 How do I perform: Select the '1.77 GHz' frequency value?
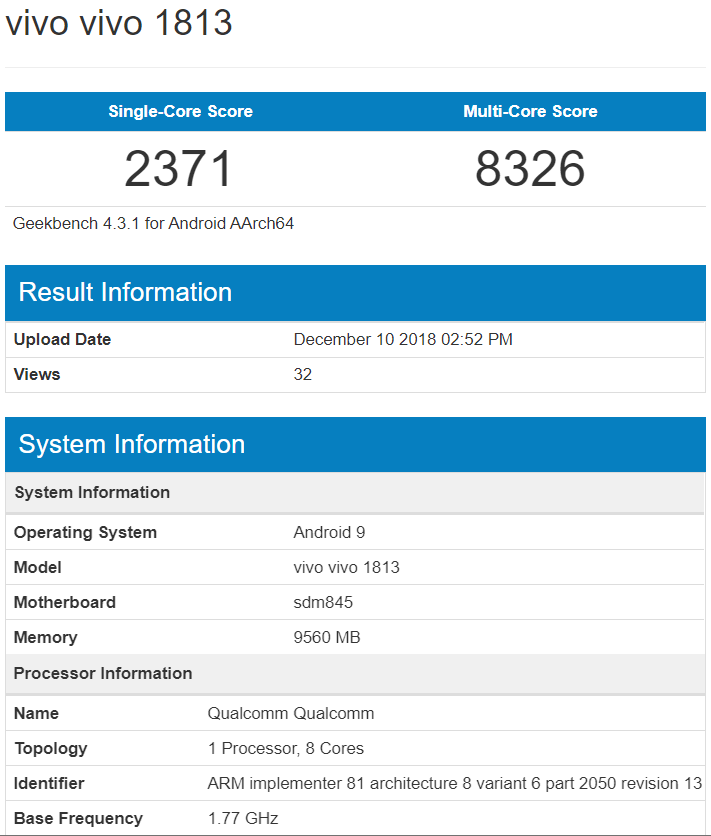[x=243, y=818]
